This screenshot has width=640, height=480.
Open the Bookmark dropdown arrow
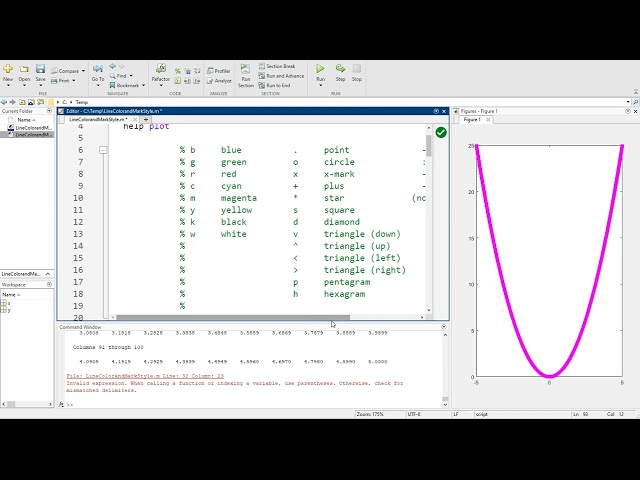tap(143, 85)
